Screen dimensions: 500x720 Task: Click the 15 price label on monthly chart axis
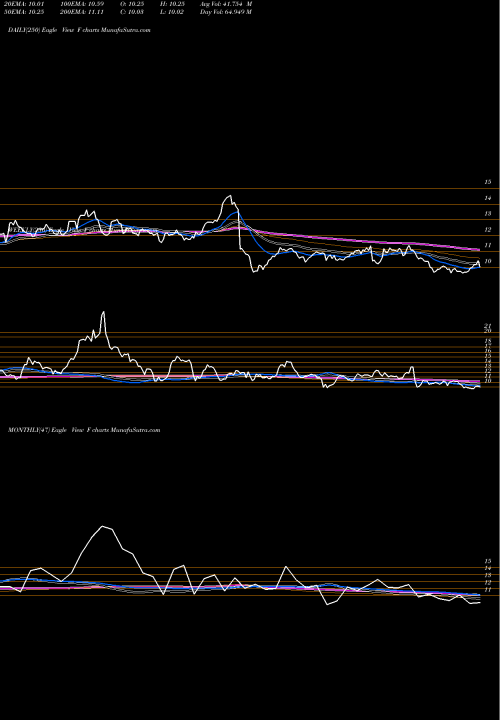coord(488,561)
